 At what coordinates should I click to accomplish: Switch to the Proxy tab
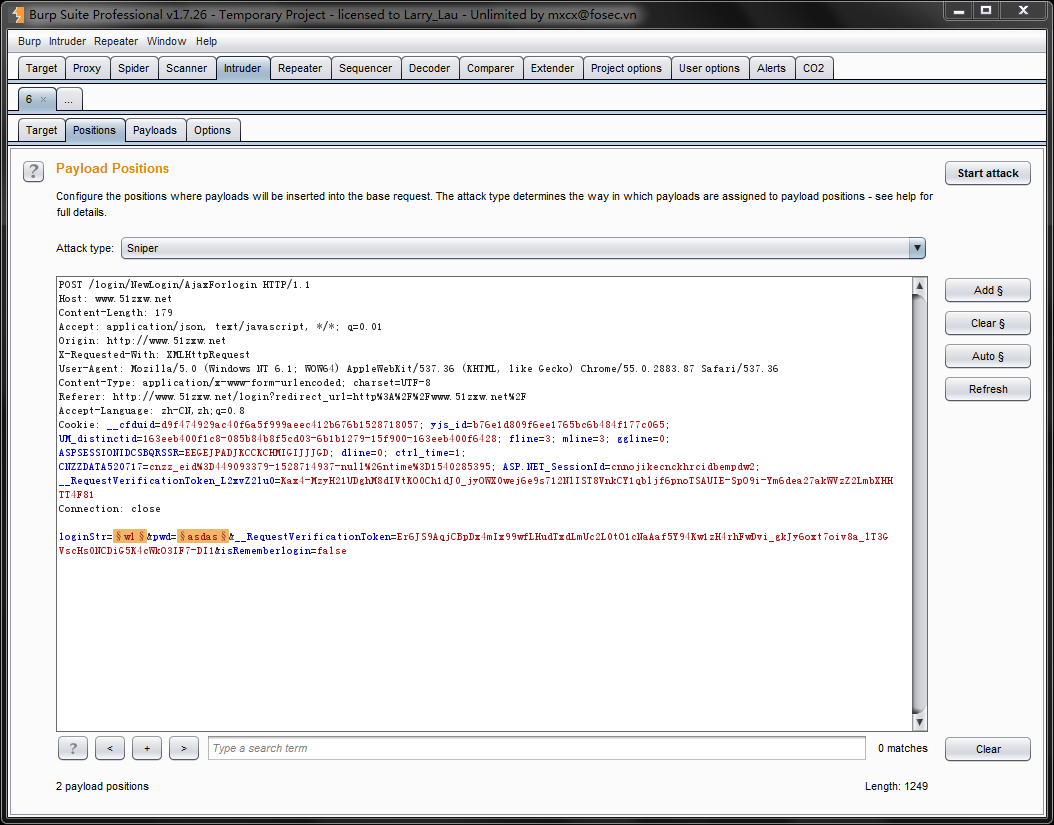coord(87,68)
